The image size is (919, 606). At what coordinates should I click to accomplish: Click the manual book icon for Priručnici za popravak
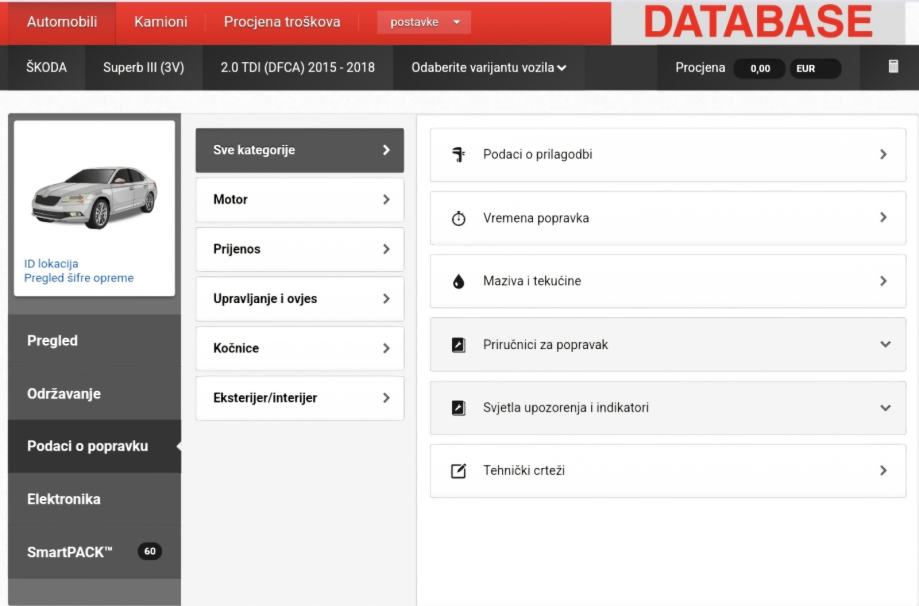458,345
